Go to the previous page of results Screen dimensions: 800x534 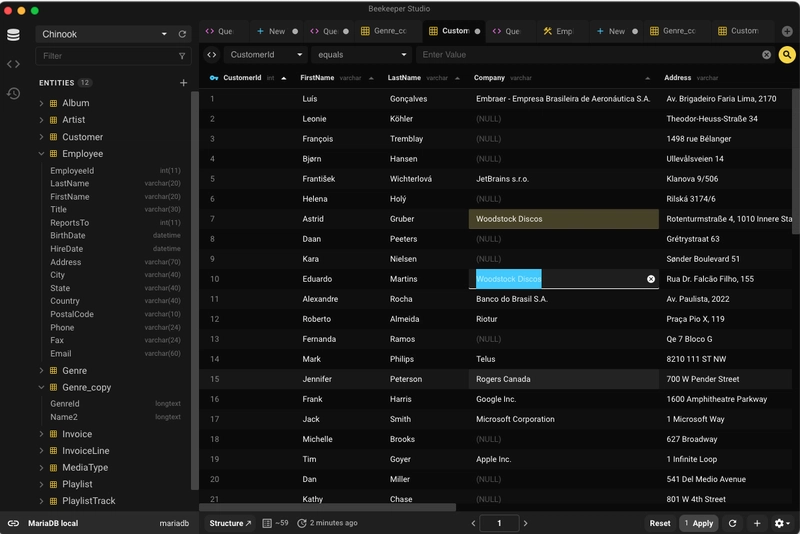pos(473,523)
